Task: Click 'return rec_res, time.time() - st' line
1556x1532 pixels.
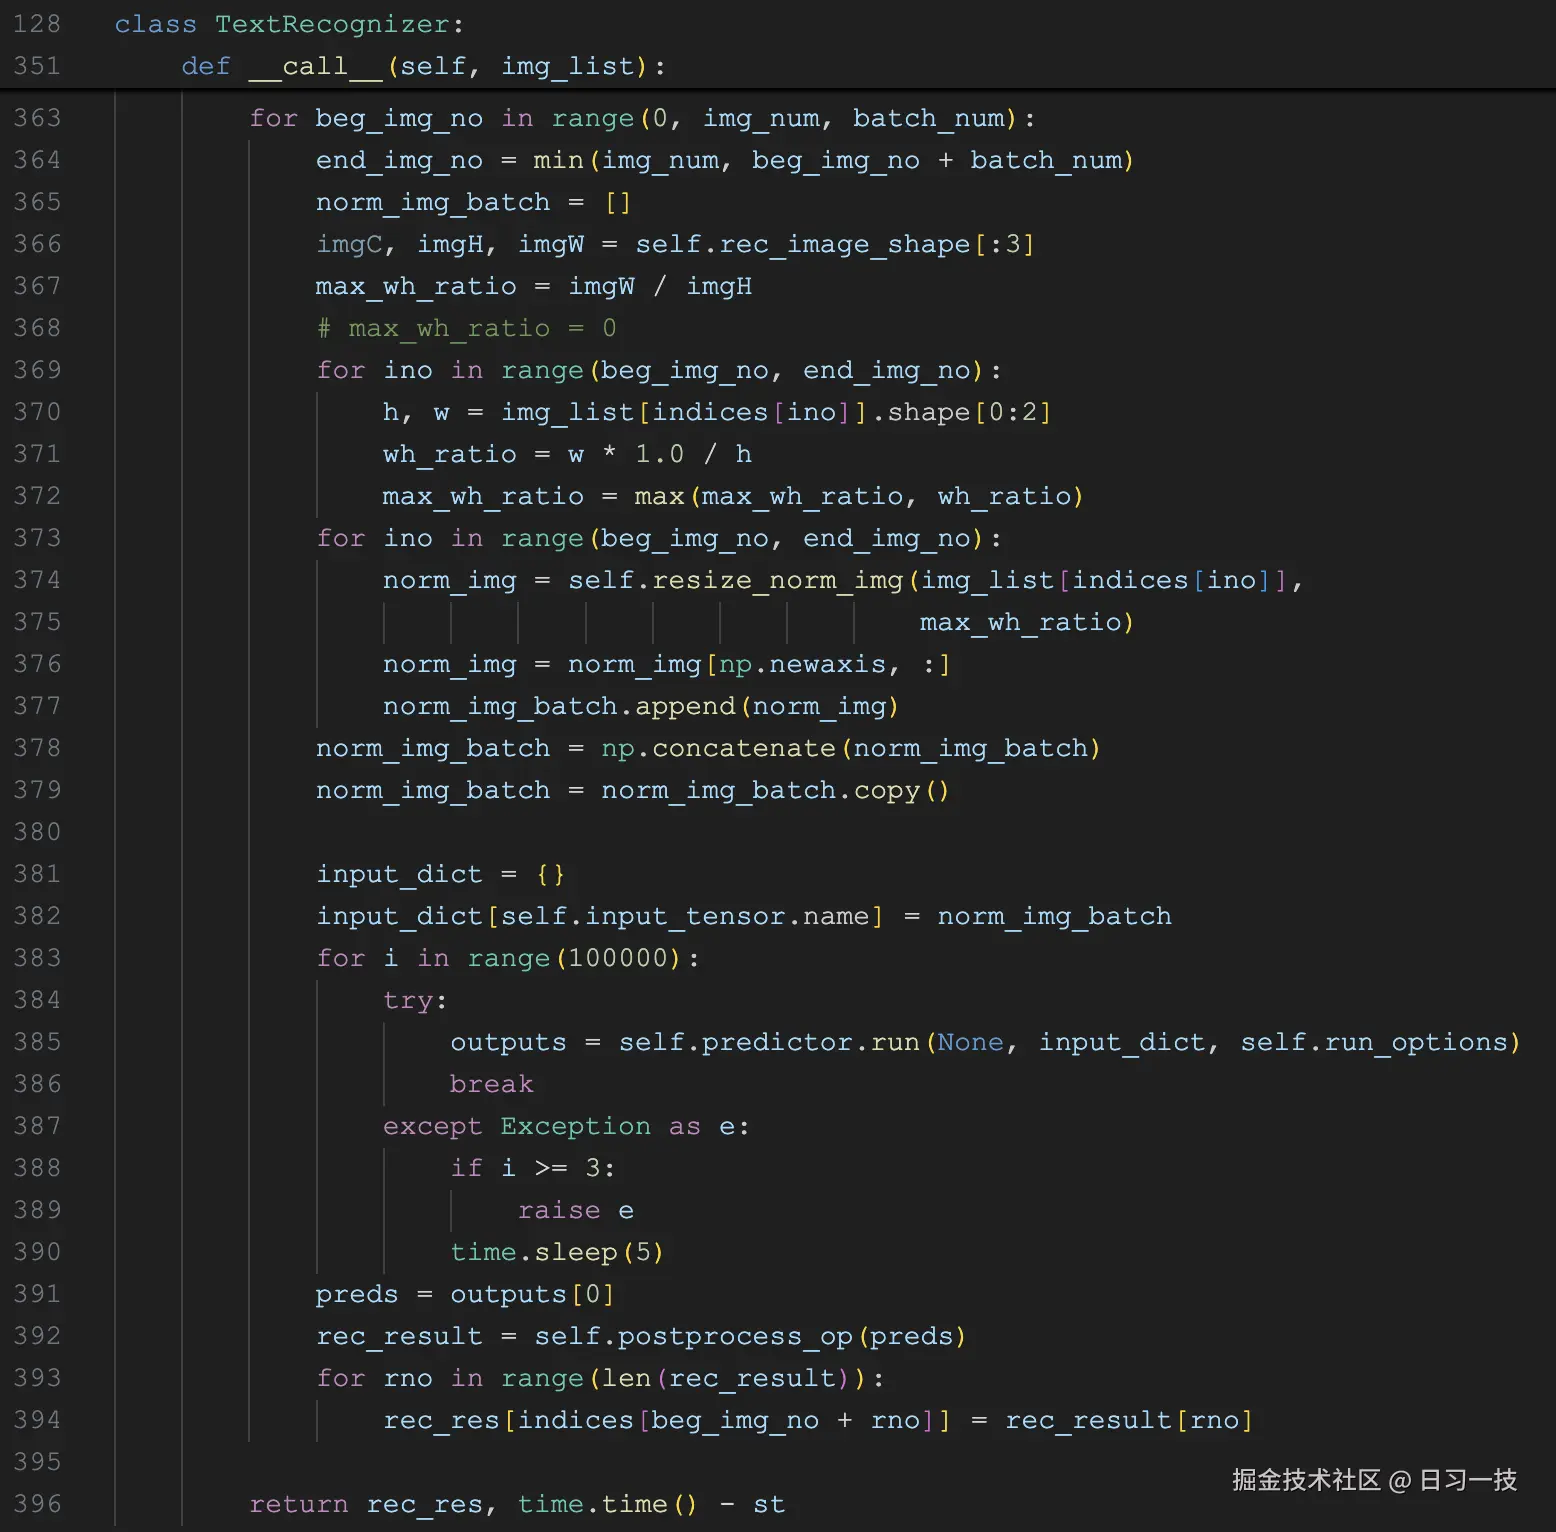Action: [517, 1504]
